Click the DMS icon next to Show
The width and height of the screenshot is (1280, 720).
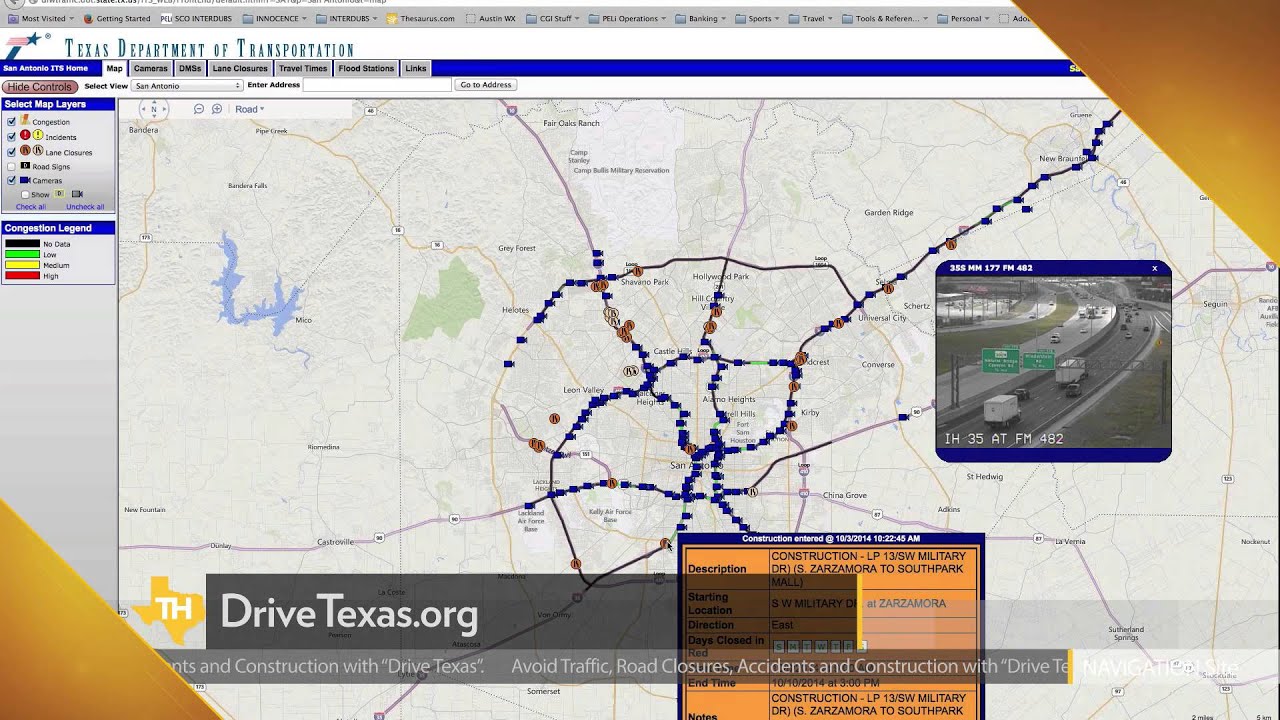click(x=59, y=193)
